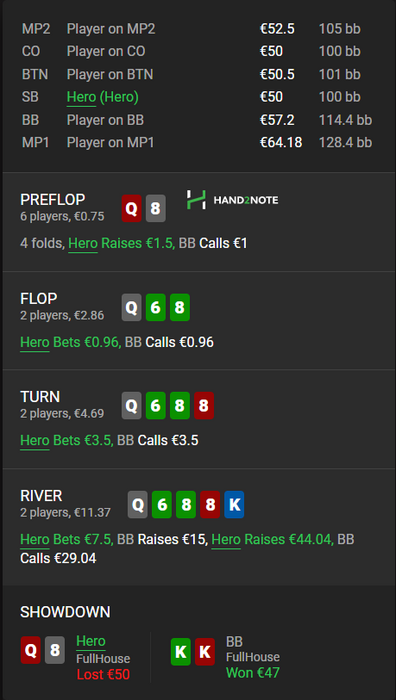Click the gray 8 preflop hole card
This screenshot has width=396, height=700.
tap(156, 208)
